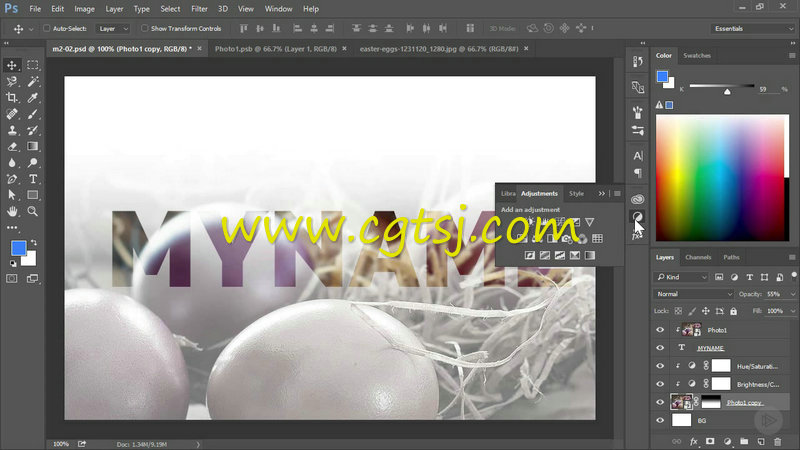Open Adjustments panel flyout menu
The image size is (800, 450).
(617, 194)
